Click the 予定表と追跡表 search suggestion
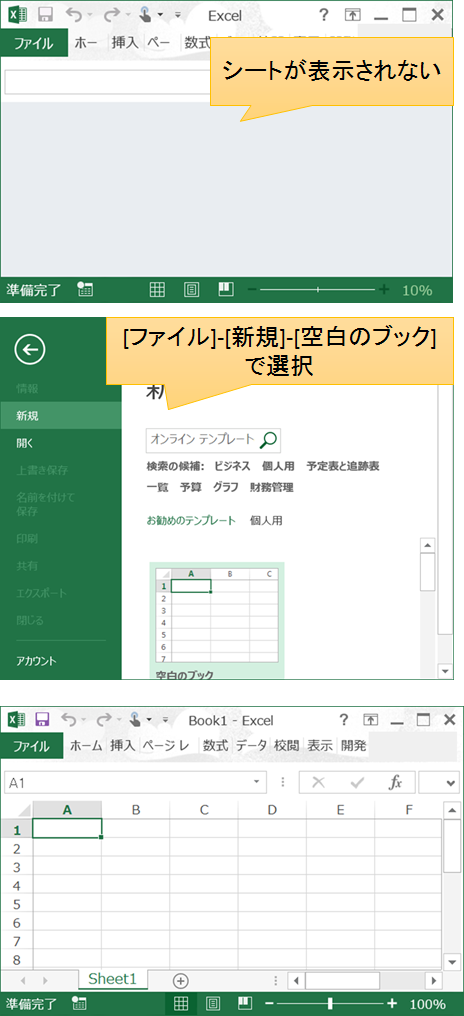 click(x=343, y=467)
